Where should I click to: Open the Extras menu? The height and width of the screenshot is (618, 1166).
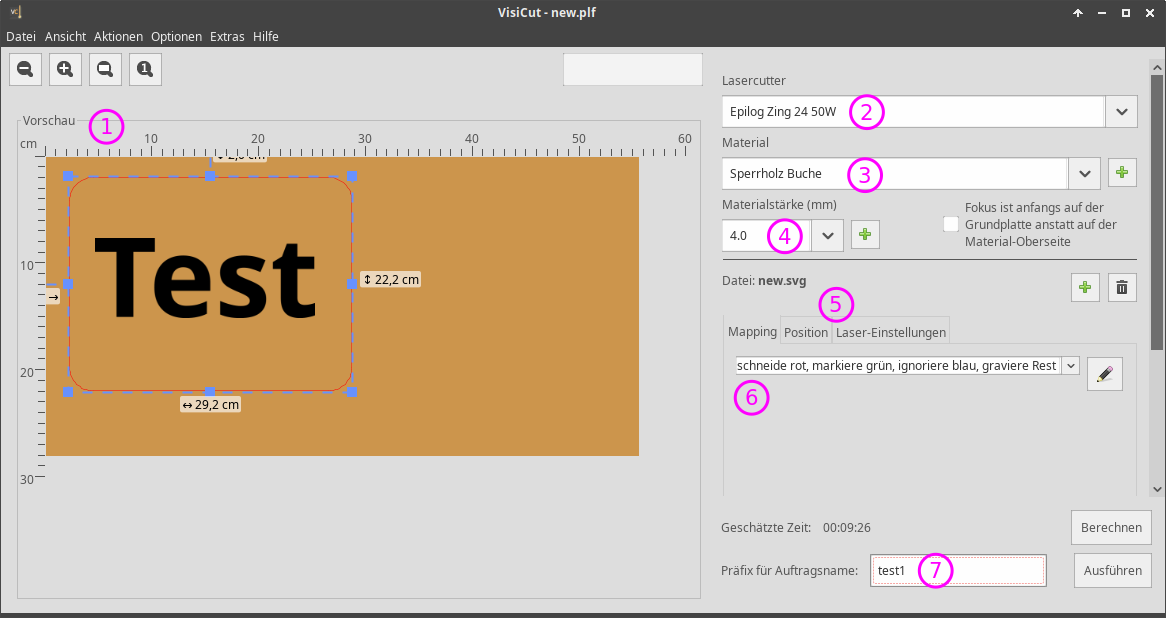227,36
